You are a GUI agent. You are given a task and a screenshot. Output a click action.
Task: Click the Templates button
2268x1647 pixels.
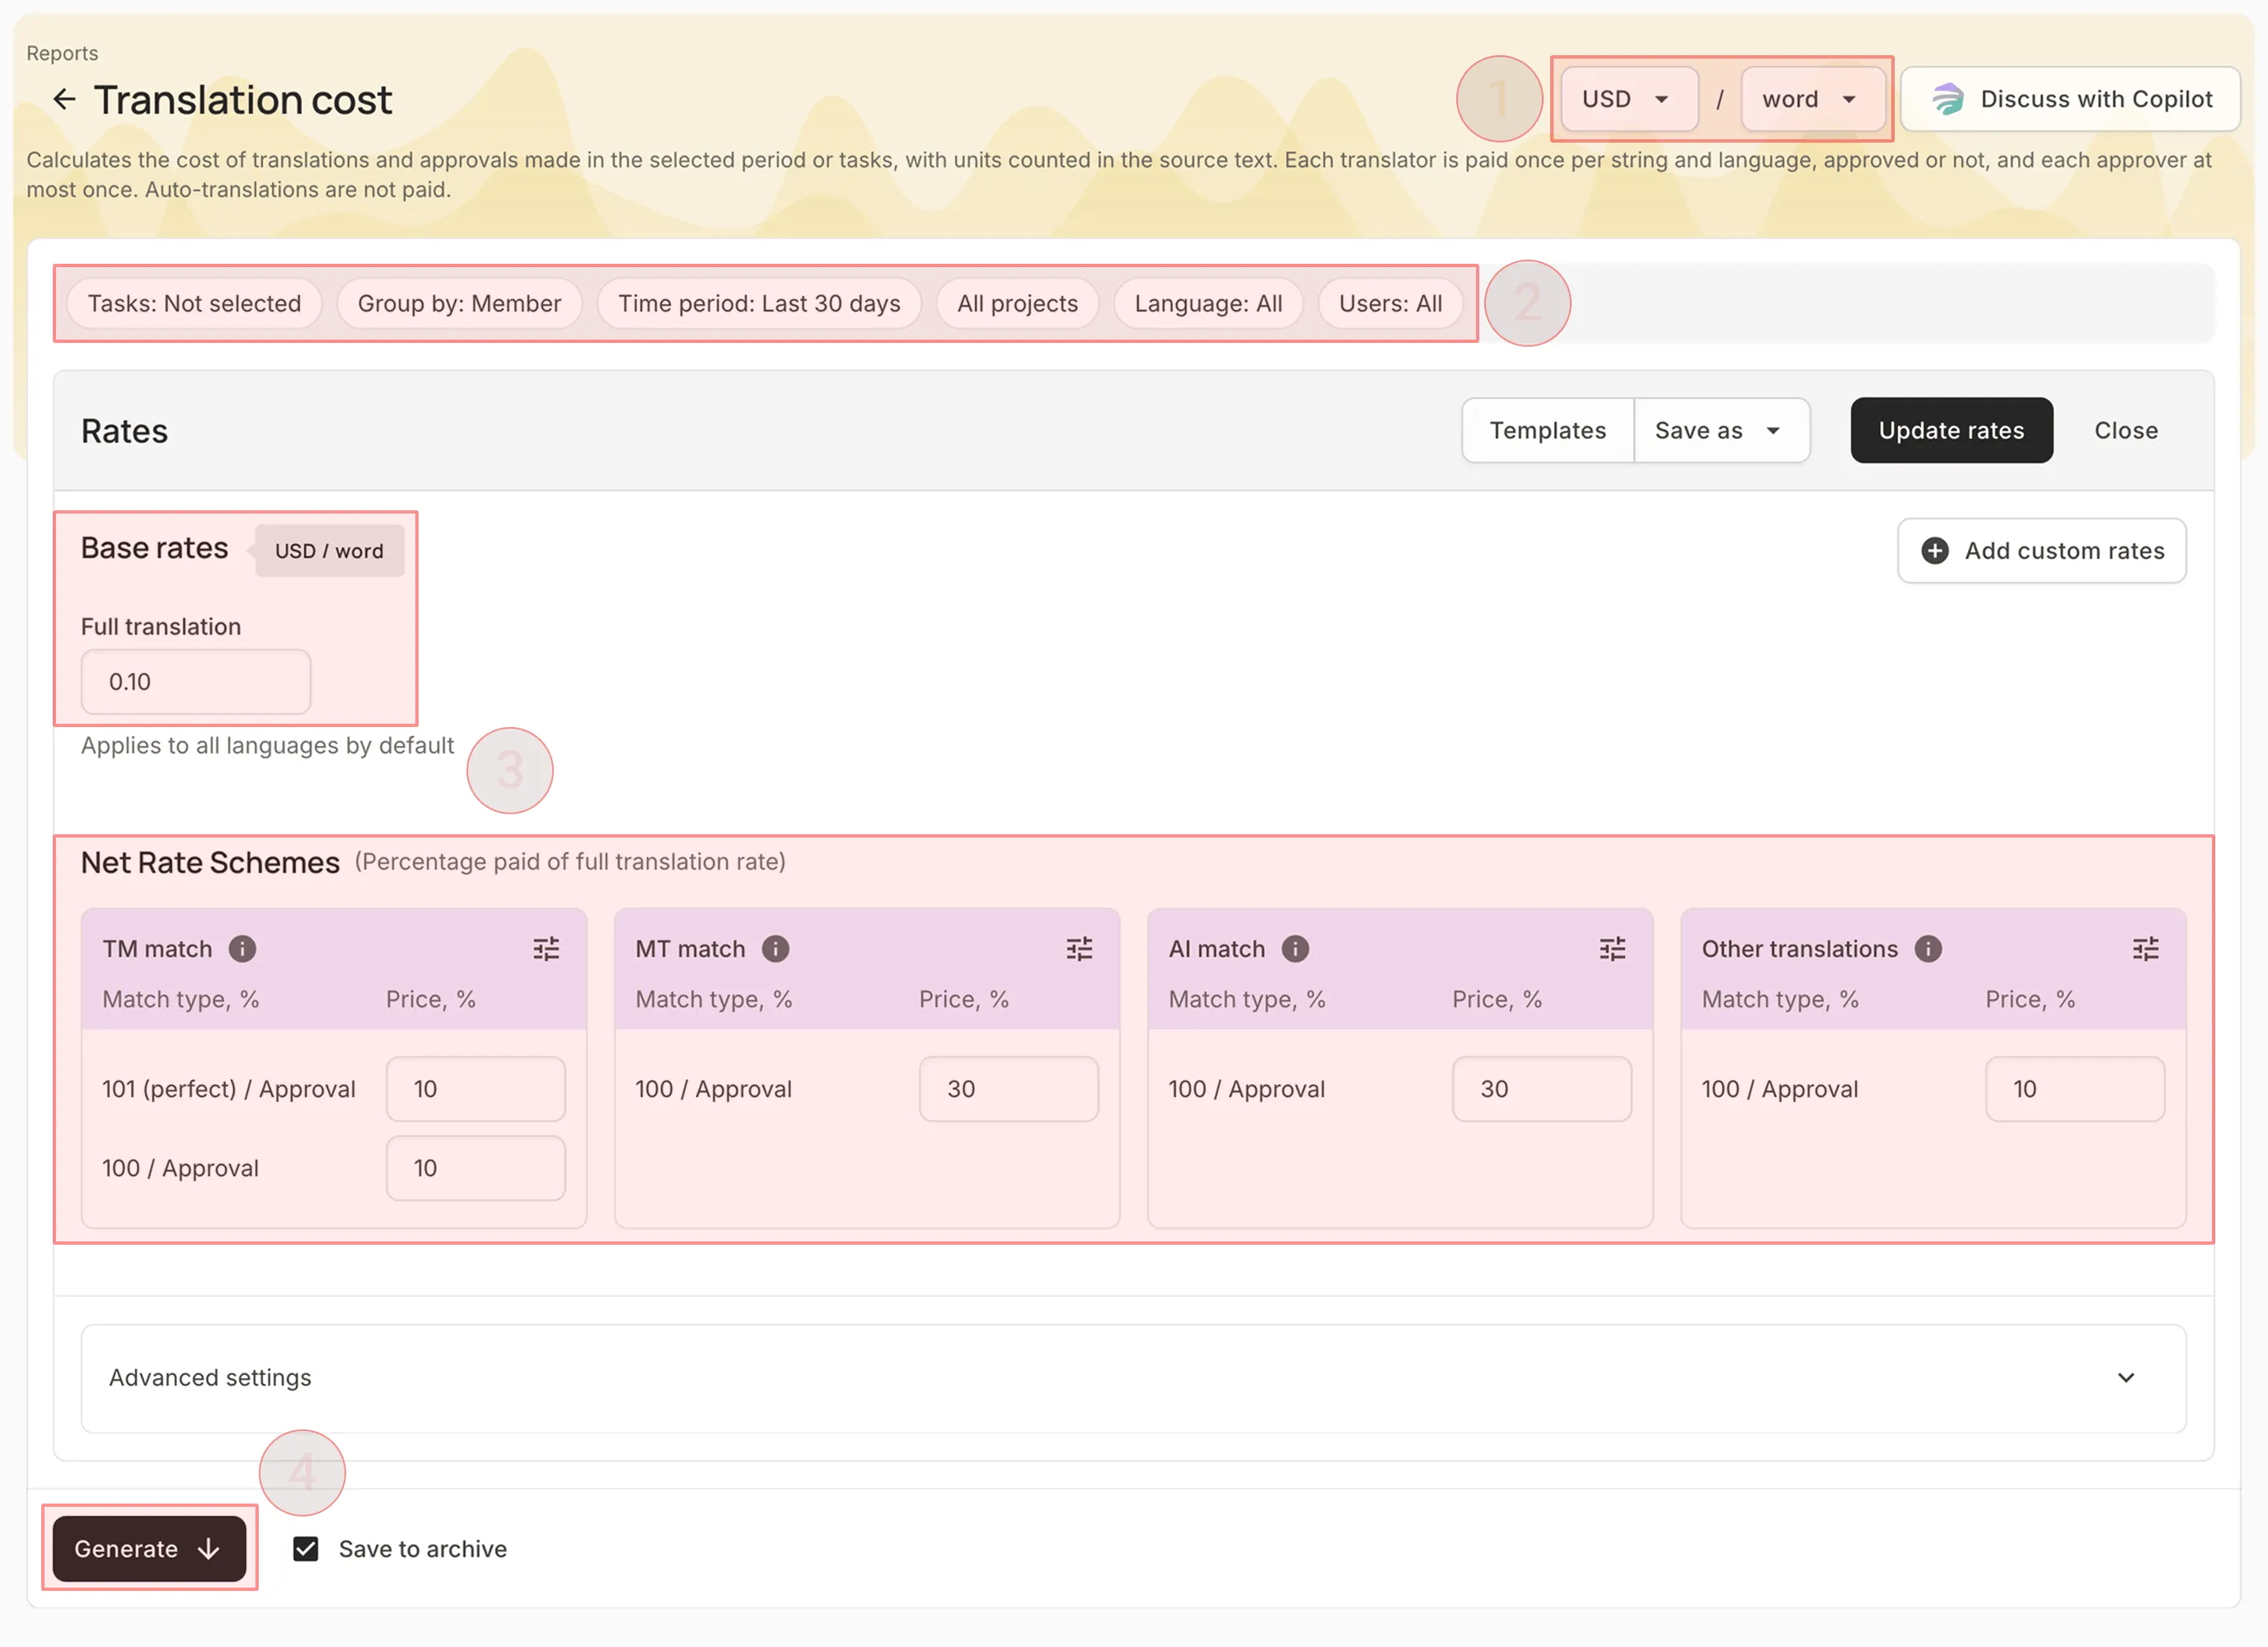(1547, 430)
